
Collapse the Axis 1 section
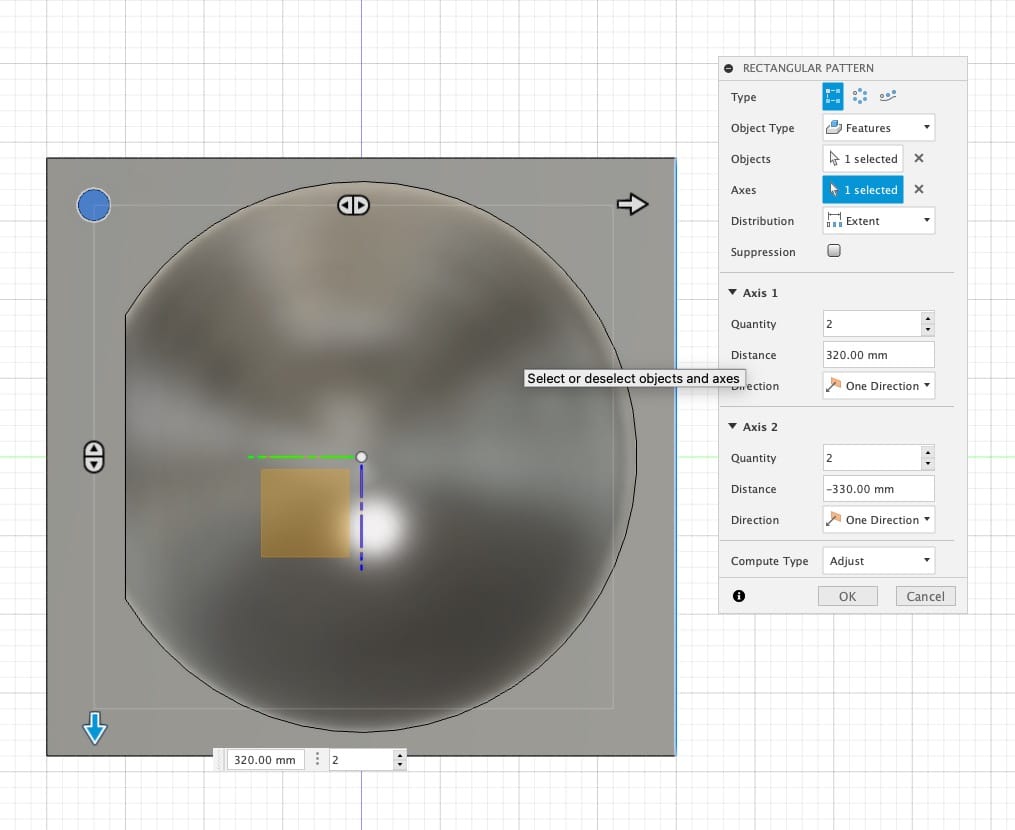point(732,293)
